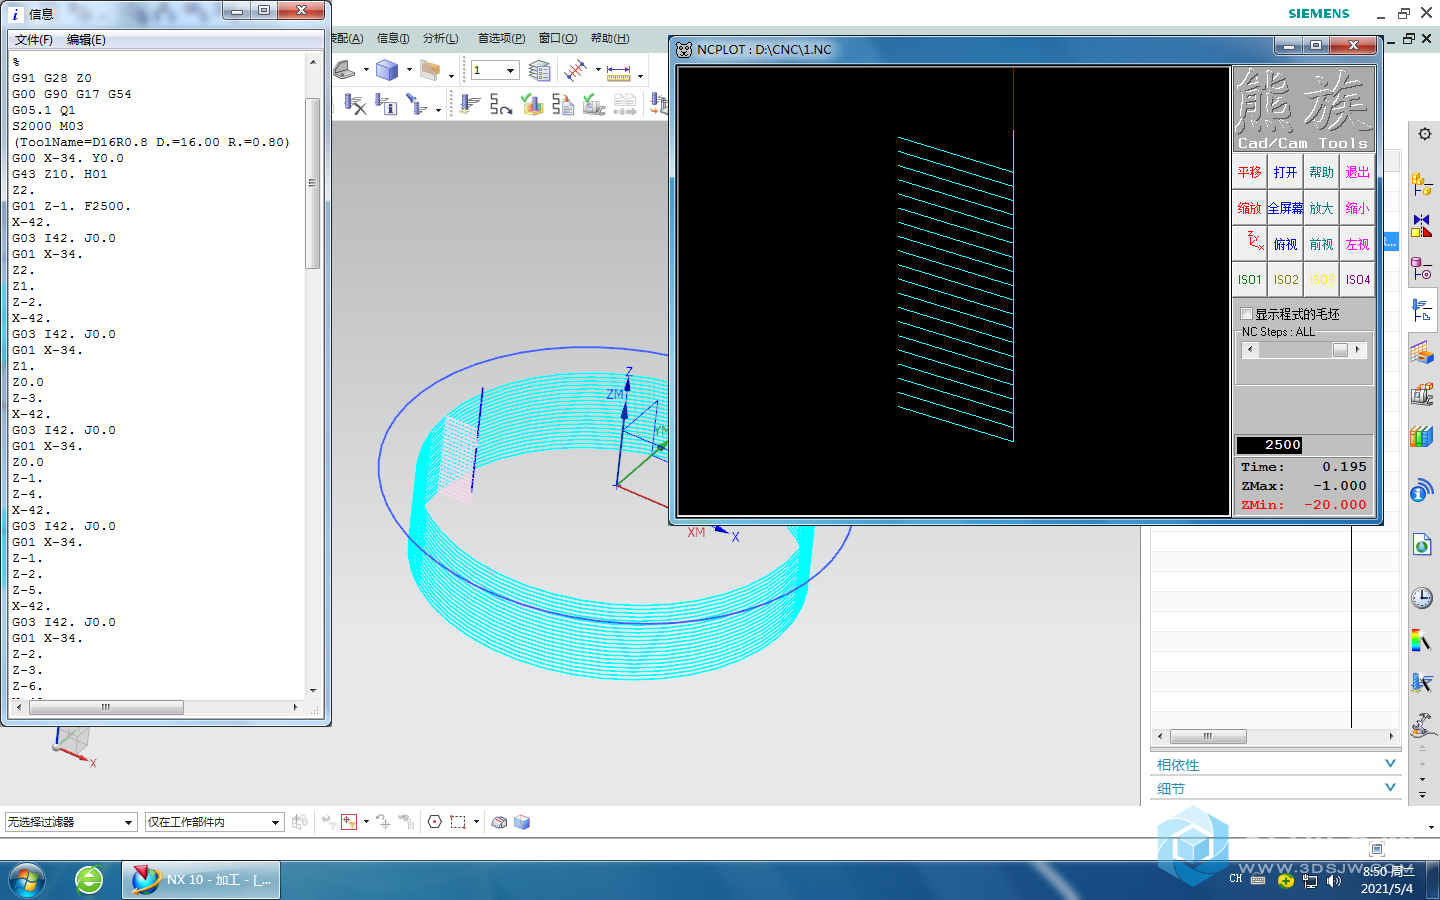This screenshot has height=900, width=1440.
Task: Open the 分析(L) menu in NX
Action: pos(440,38)
